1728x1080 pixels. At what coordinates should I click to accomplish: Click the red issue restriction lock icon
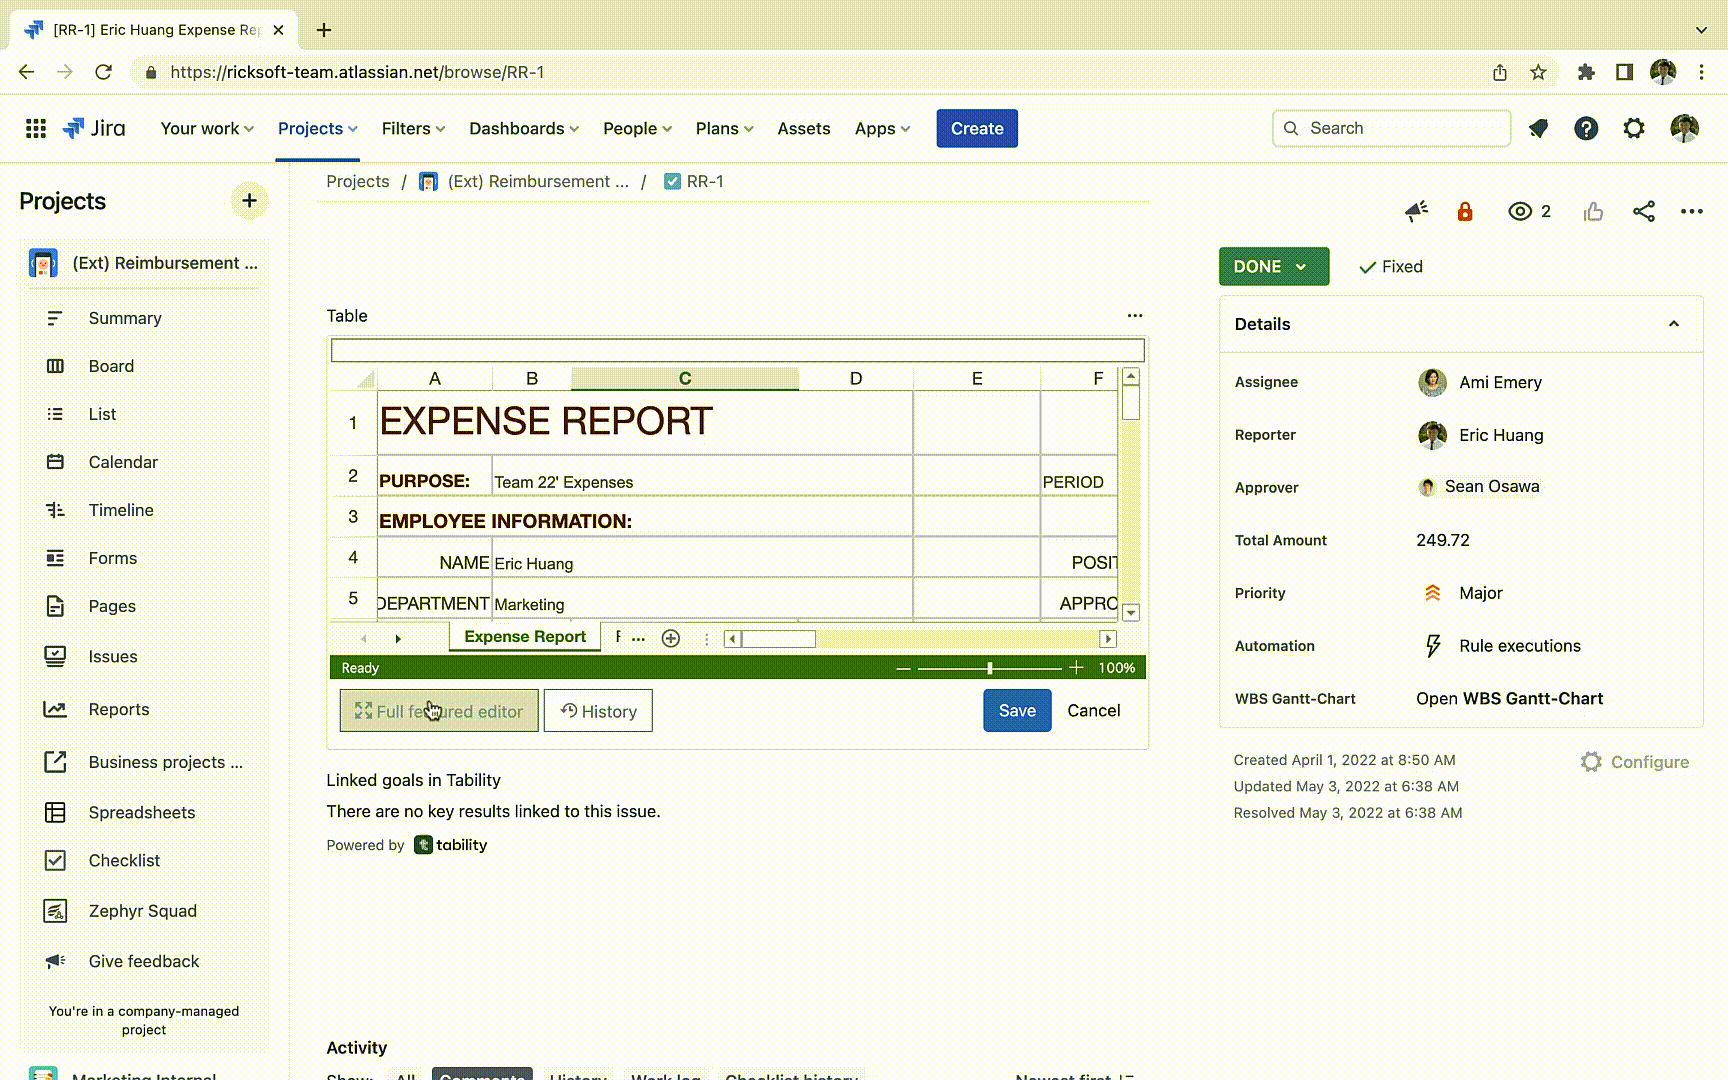(1465, 211)
